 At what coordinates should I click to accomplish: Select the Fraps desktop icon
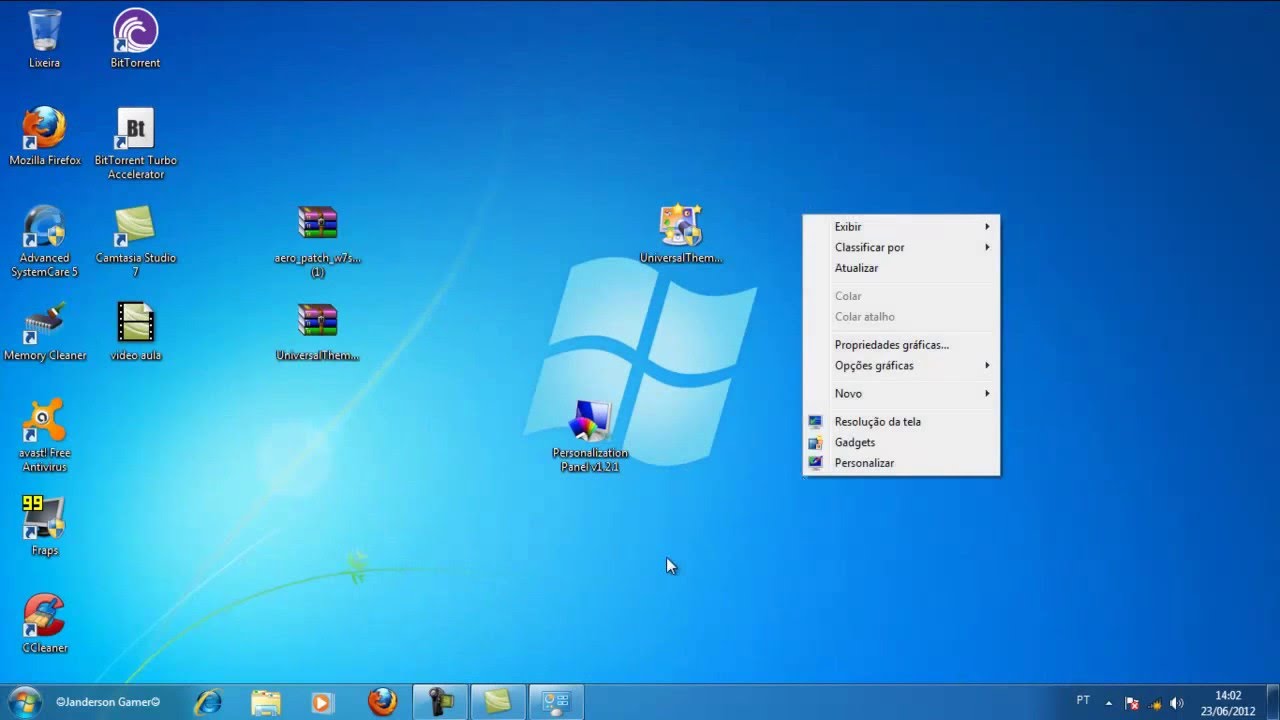point(44,527)
